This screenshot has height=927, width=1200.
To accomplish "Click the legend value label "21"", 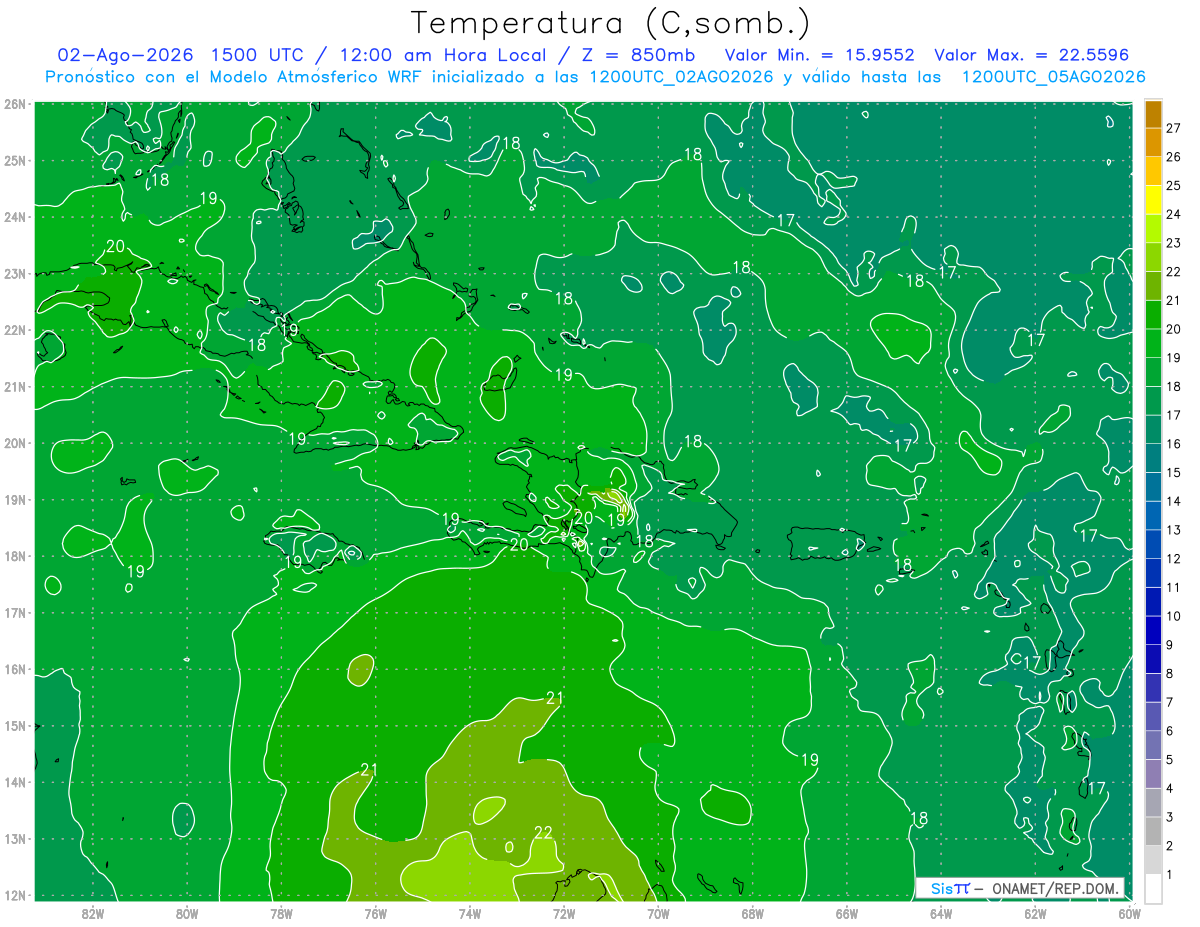I will (1173, 300).
